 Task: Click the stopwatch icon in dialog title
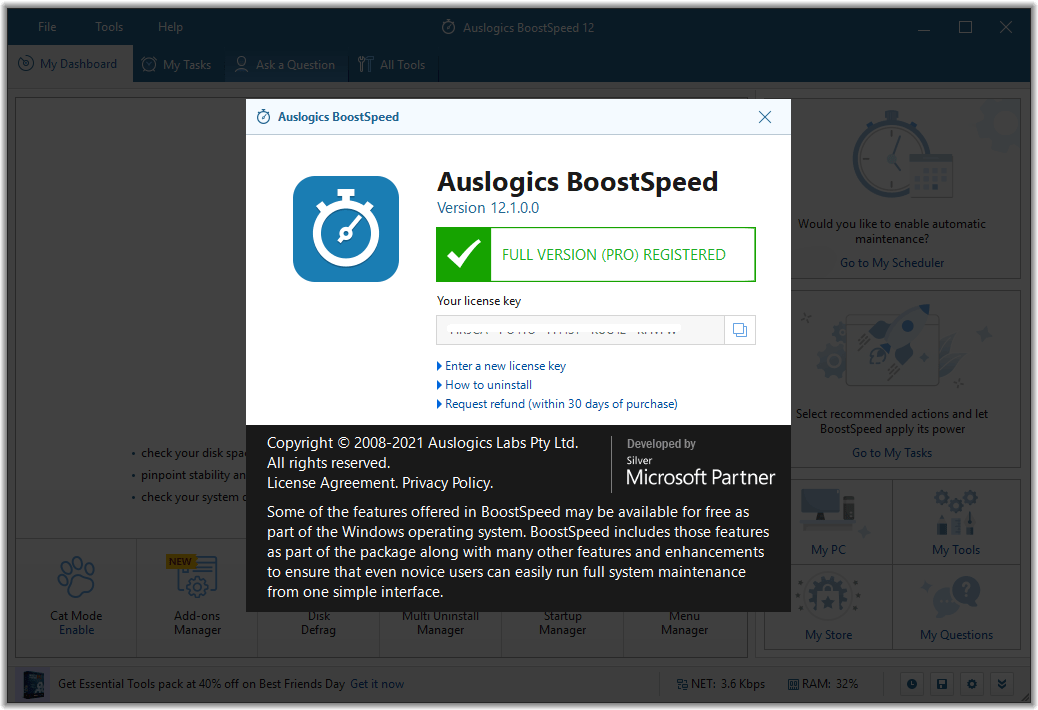[263, 117]
